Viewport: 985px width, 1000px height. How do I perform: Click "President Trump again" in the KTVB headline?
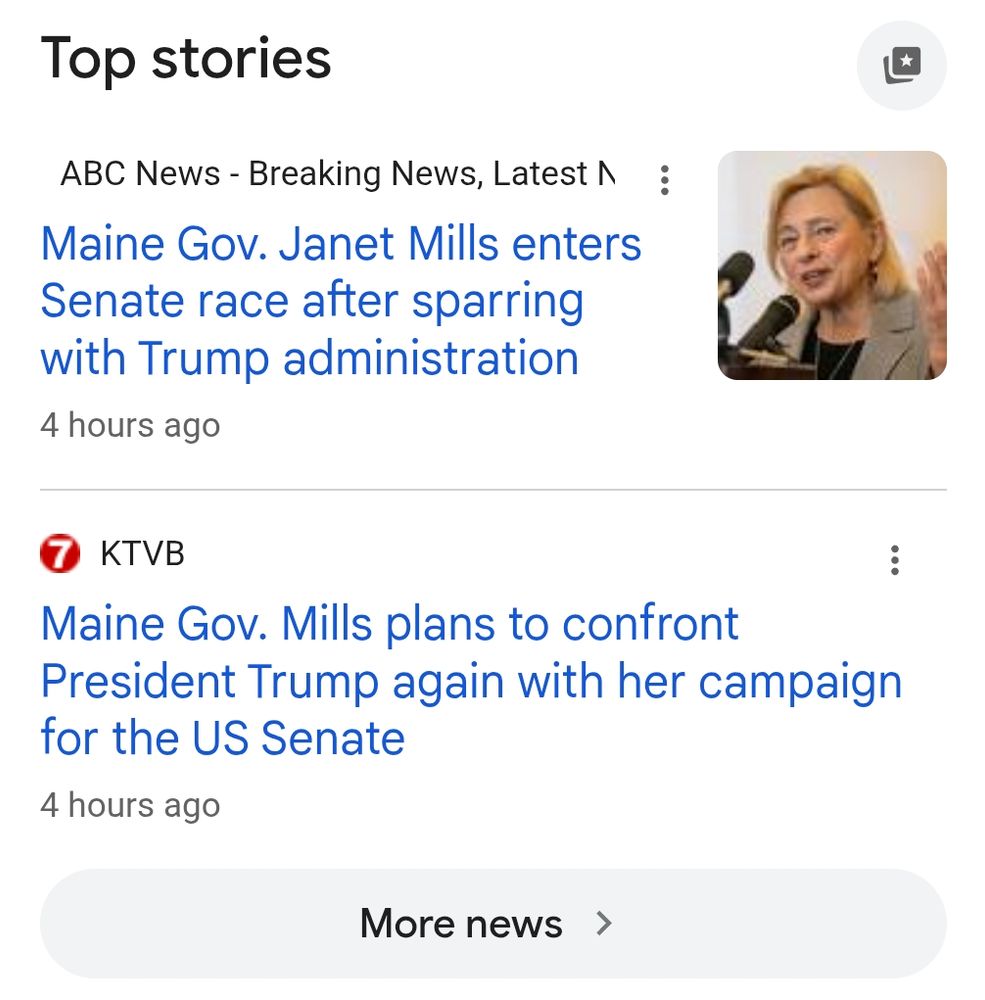tap(210, 681)
